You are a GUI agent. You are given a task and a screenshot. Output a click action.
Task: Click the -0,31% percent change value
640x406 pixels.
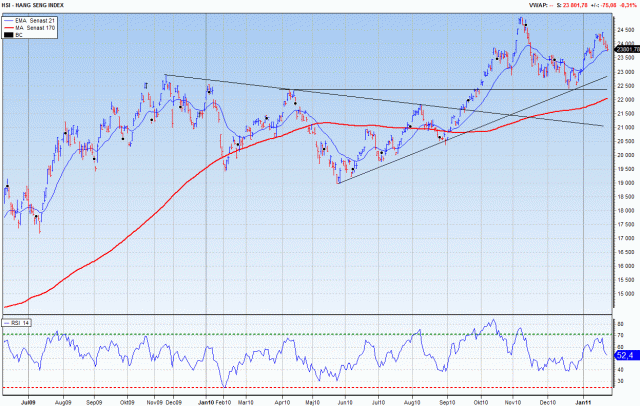coord(625,6)
